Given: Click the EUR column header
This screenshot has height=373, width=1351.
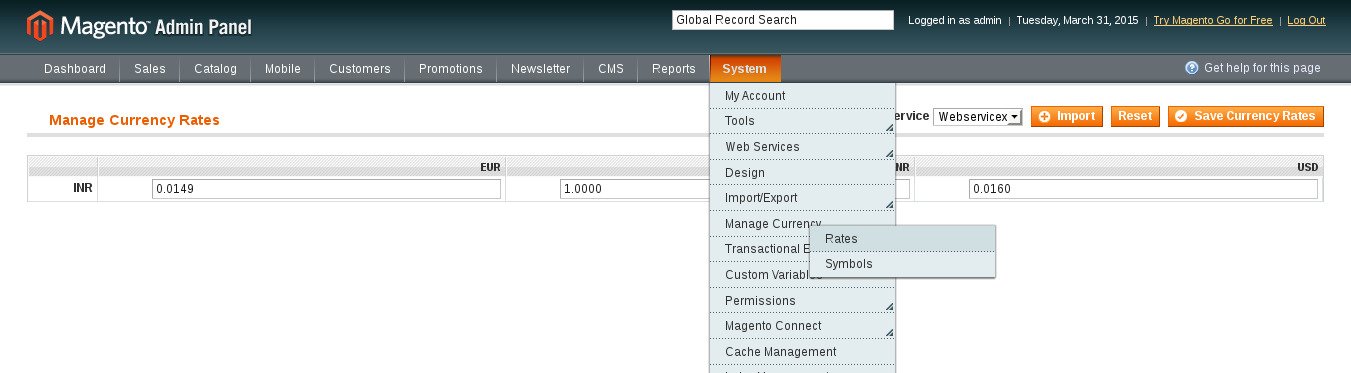Looking at the screenshot, I should 490,167.
